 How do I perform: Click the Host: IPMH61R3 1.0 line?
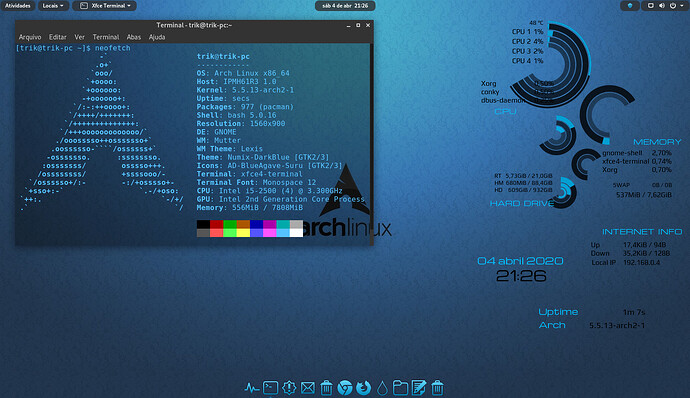(x=236, y=81)
